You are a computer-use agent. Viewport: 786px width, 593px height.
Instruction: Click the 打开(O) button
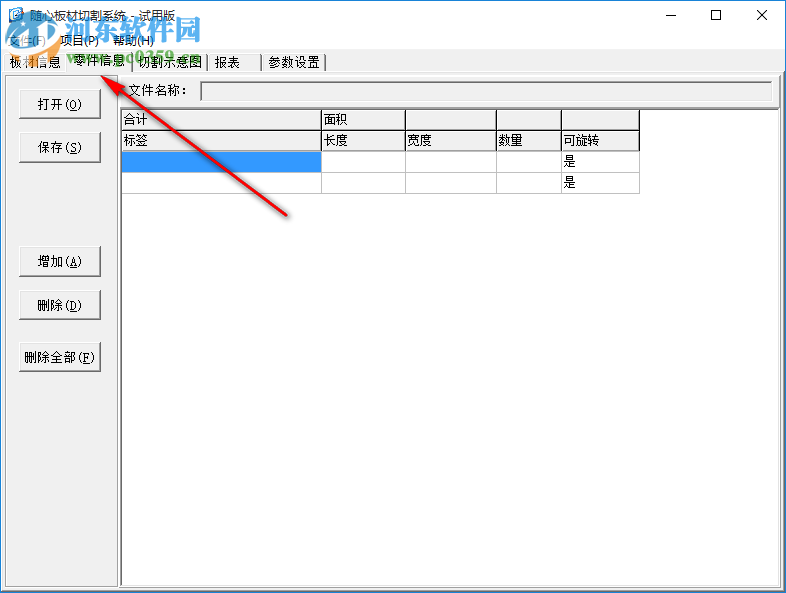pyautogui.click(x=60, y=104)
